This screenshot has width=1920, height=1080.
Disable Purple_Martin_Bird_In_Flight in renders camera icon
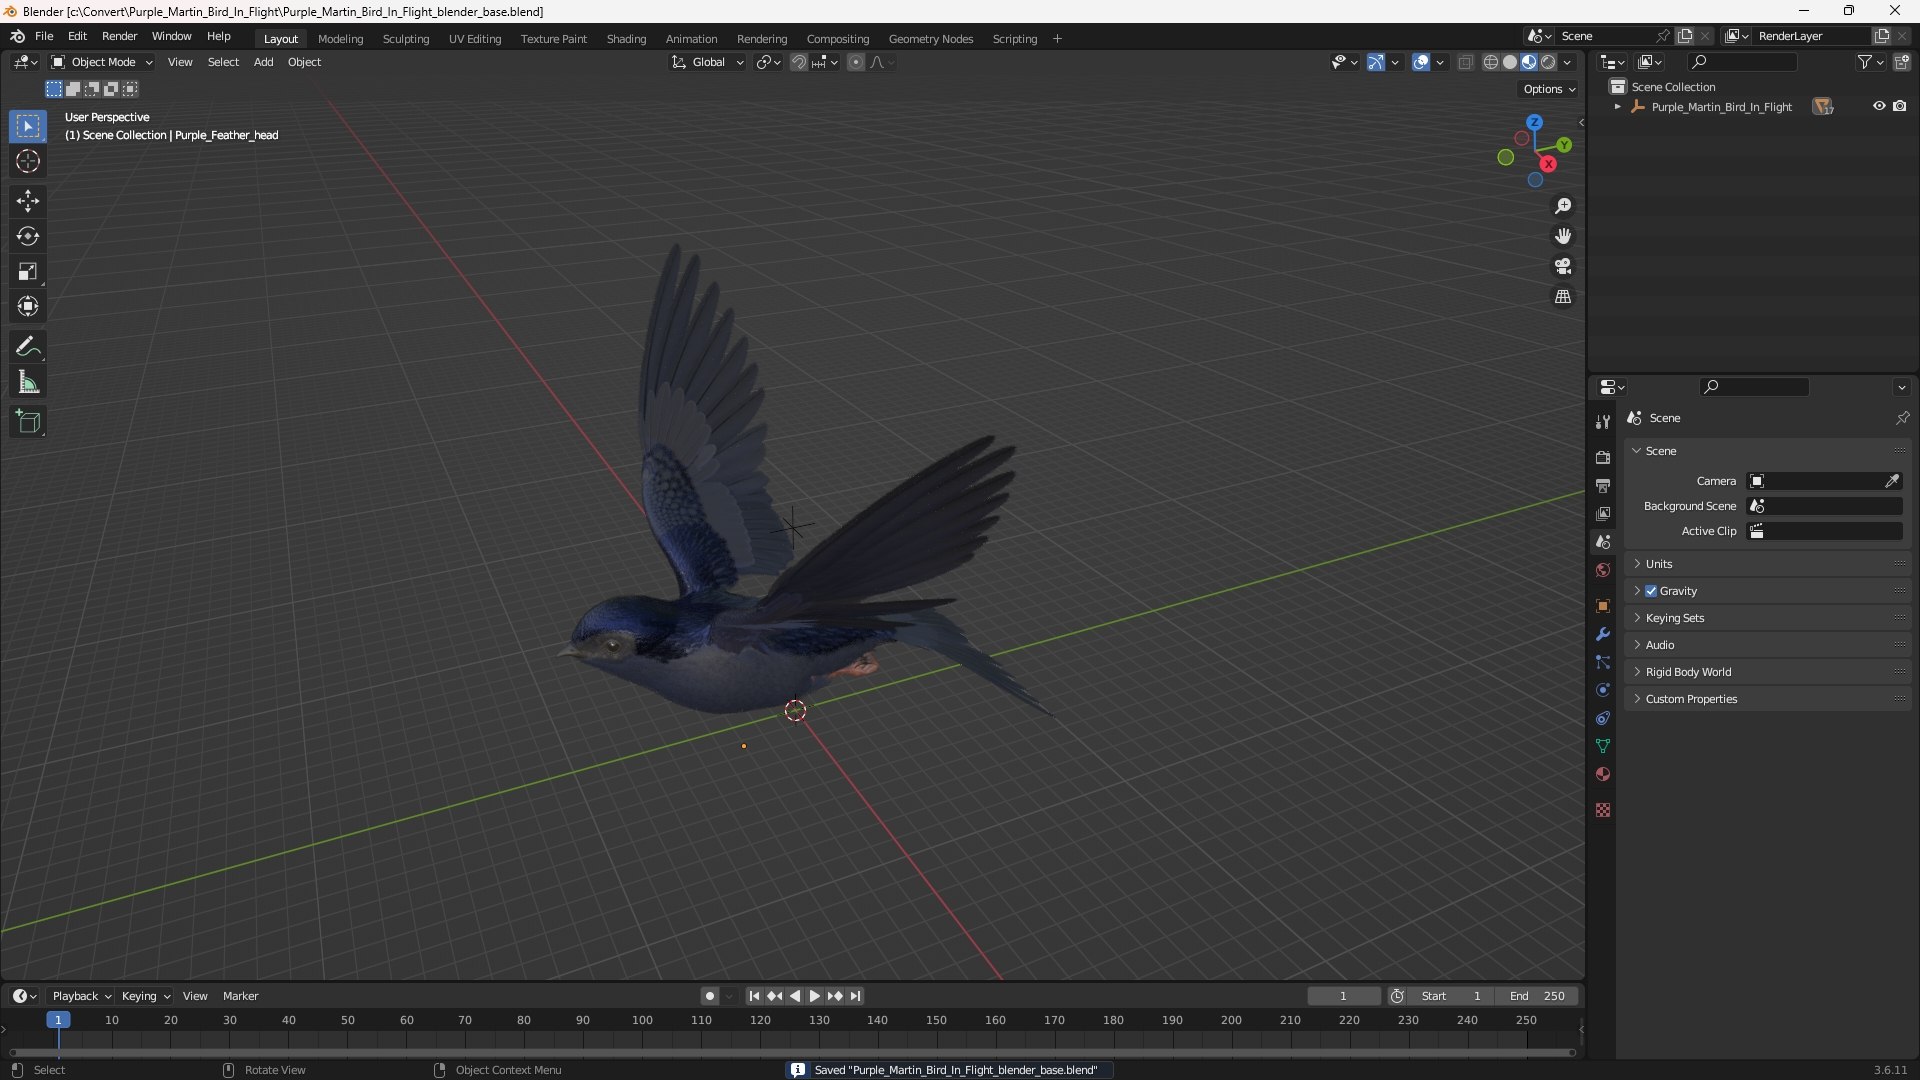pos(1899,106)
